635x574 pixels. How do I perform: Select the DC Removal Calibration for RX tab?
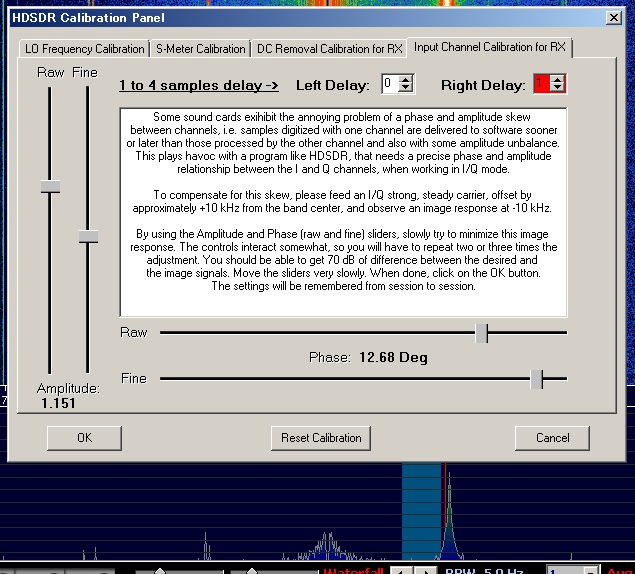click(x=329, y=49)
